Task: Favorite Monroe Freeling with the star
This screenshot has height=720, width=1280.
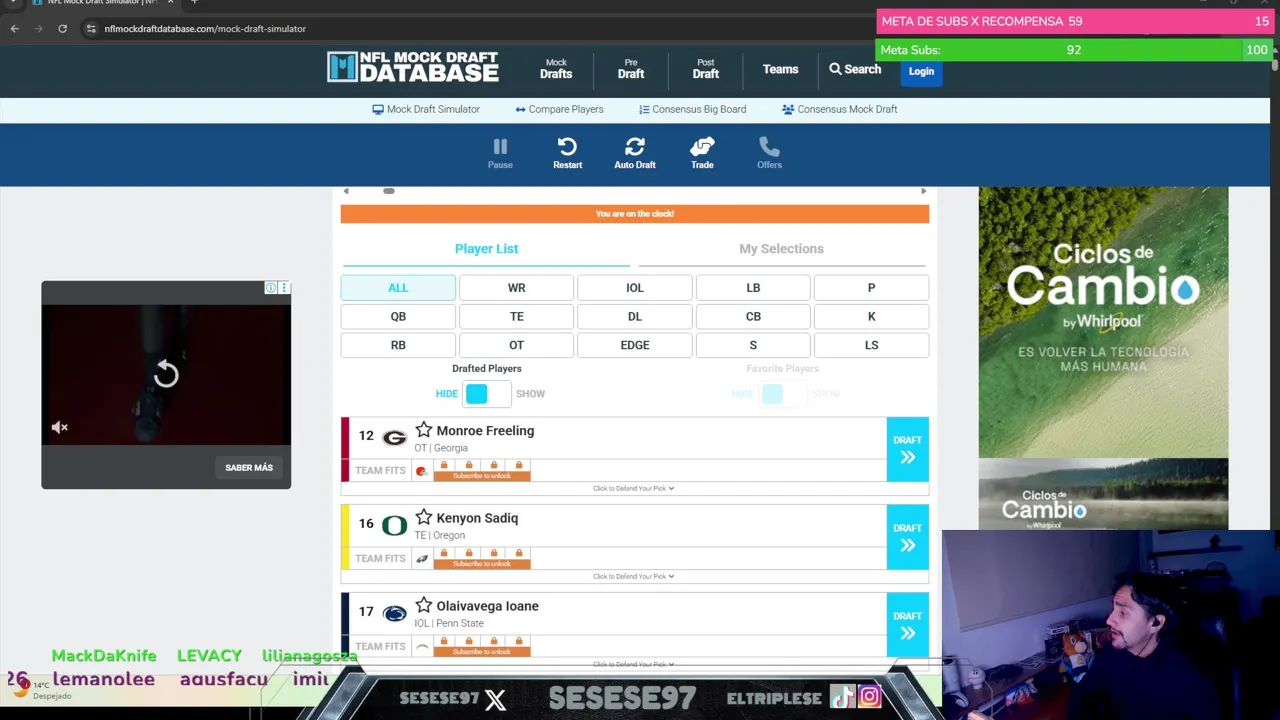Action: pos(424,430)
